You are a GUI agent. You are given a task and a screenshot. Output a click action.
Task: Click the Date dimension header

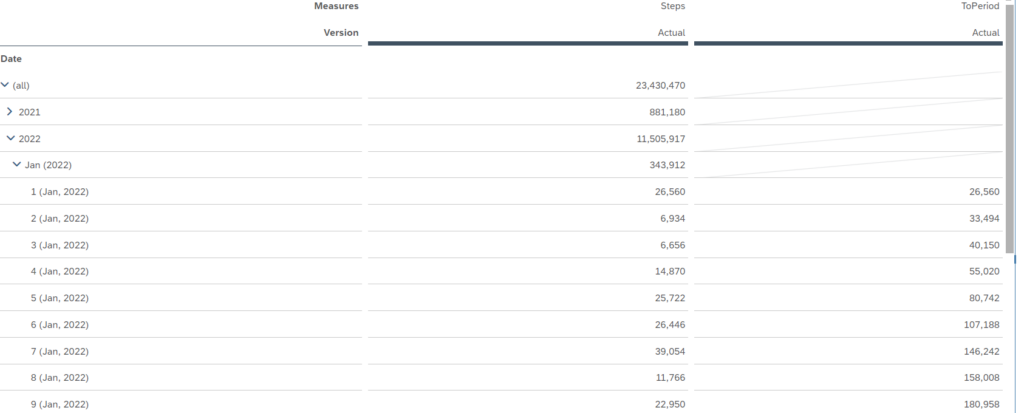[11, 59]
